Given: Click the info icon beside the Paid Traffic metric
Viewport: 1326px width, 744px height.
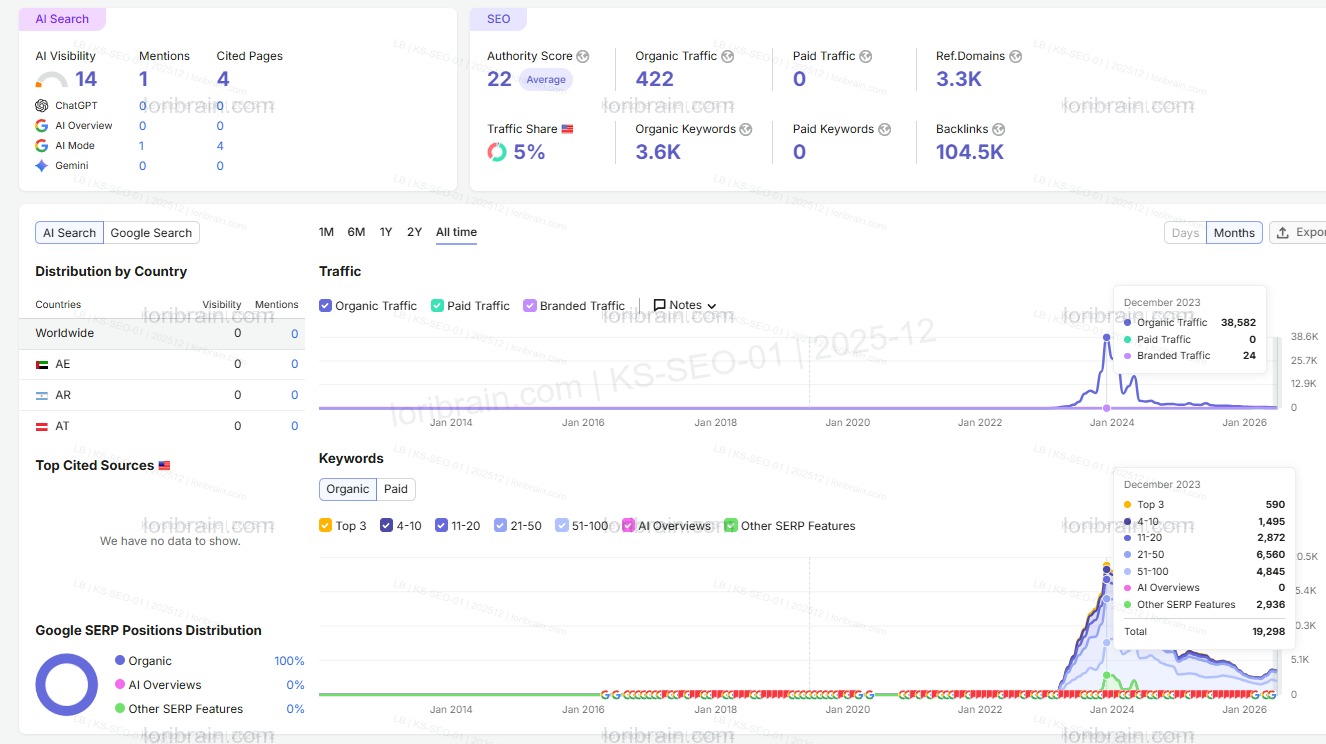Looking at the screenshot, I should [x=866, y=57].
